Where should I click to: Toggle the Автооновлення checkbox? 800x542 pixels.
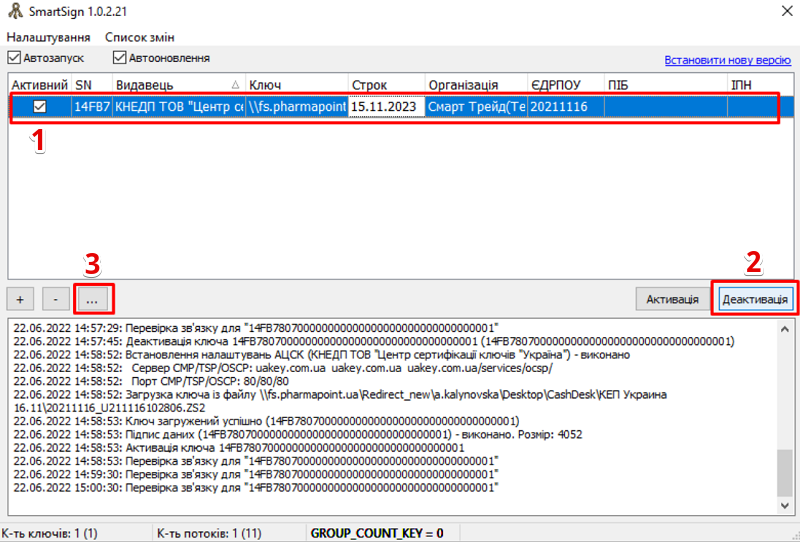coord(120,58)
